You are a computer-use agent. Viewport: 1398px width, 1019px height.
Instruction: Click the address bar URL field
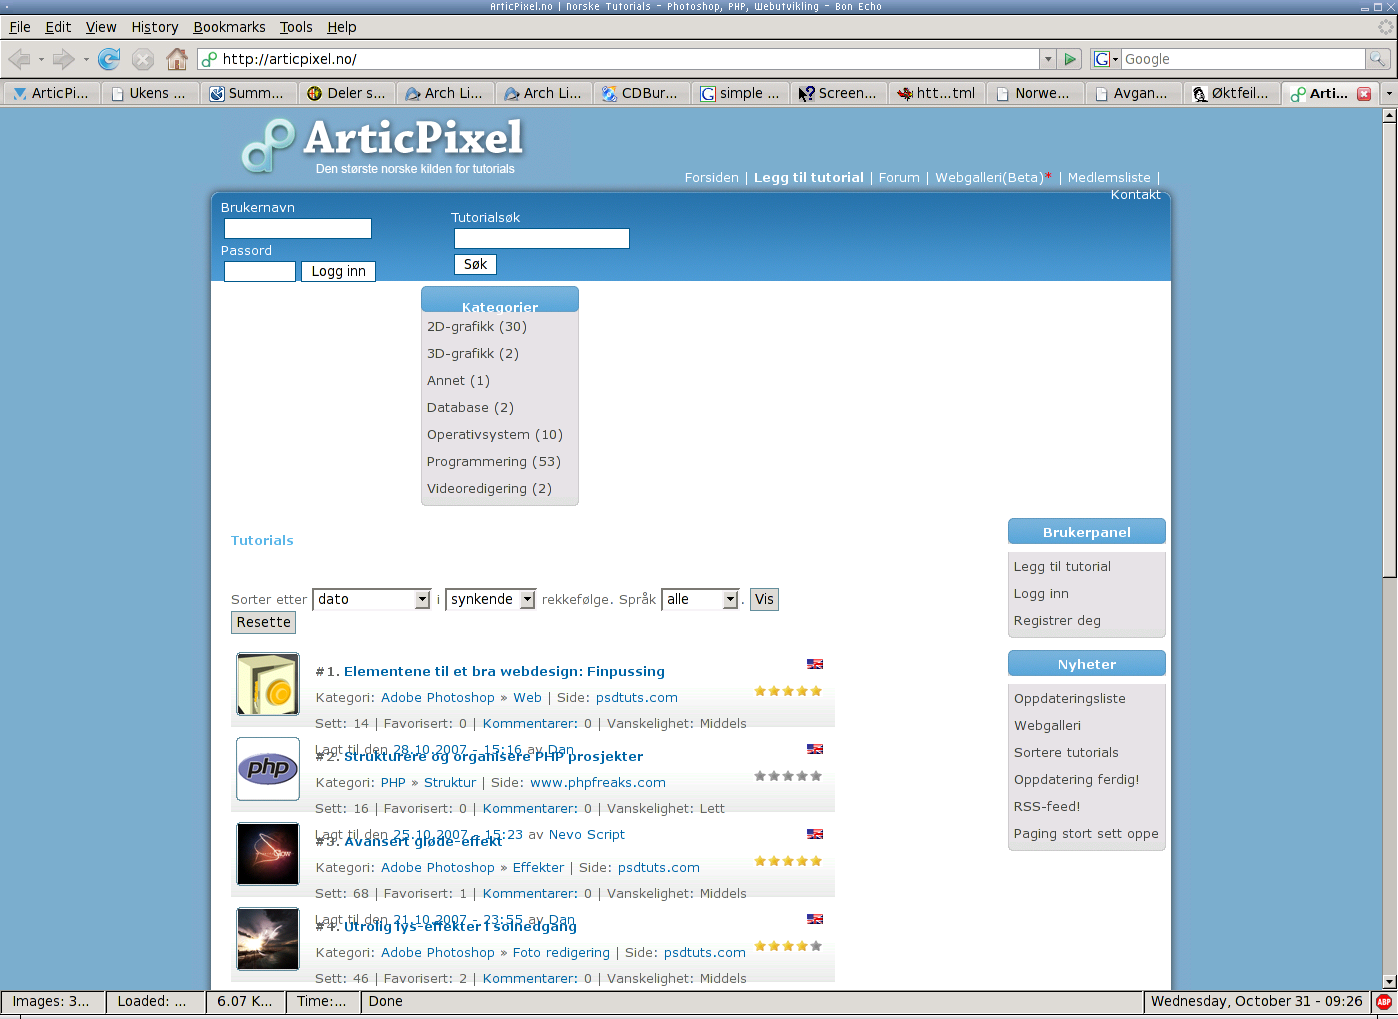[x=620, y=59]
